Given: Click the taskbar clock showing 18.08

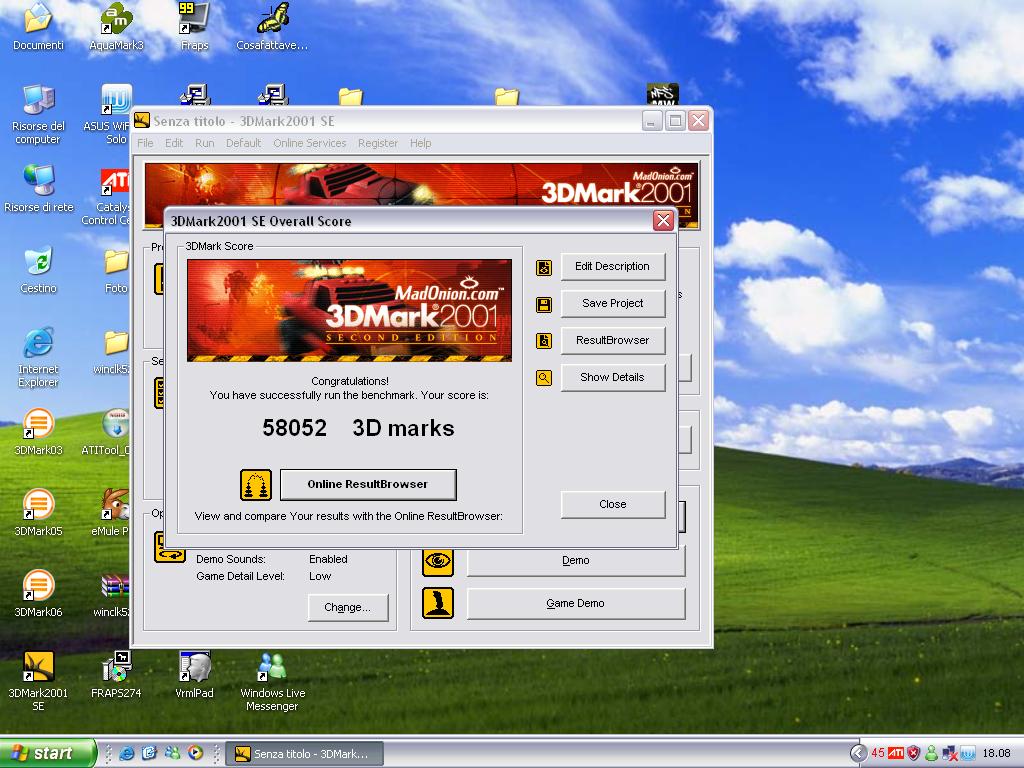Looking at the screenshot, I should (x=996, y=753).
